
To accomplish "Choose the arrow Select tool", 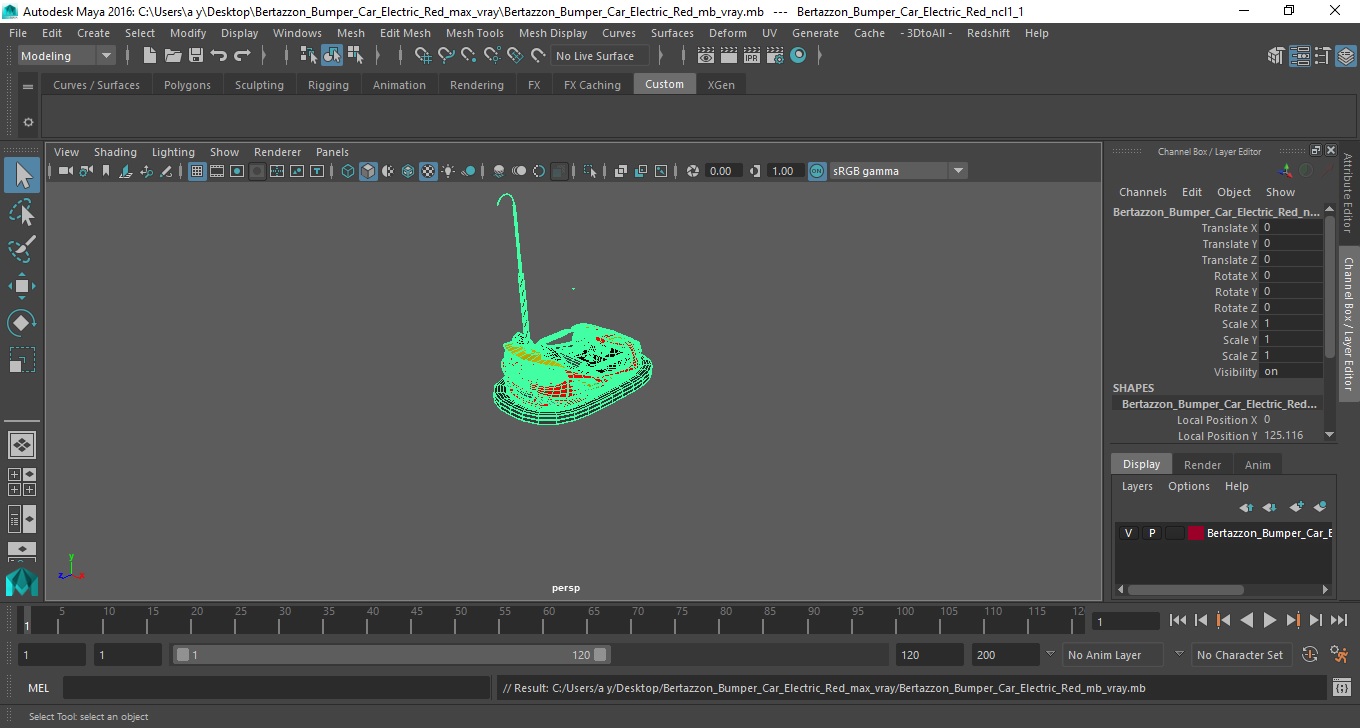I will [x=22, y=176].
